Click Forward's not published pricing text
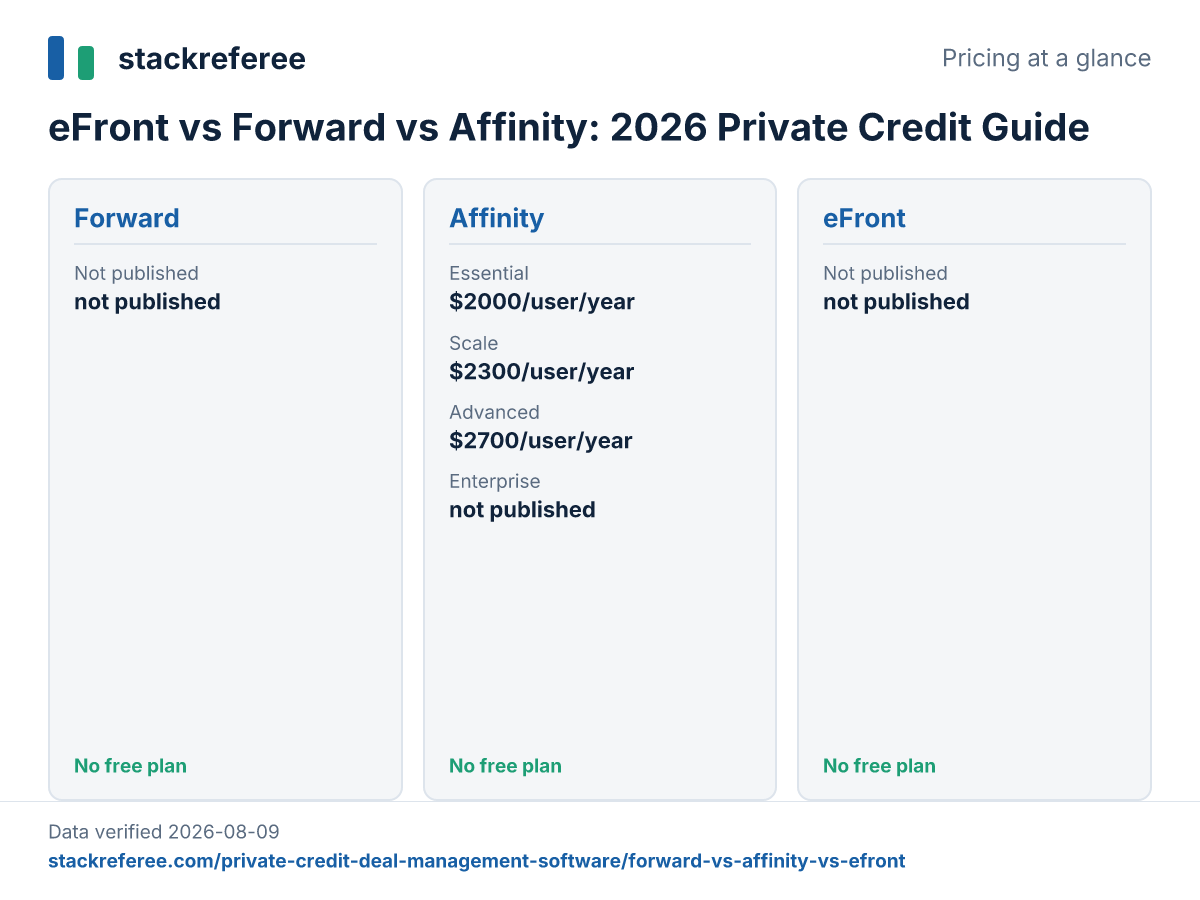This screenshot has height=900, width=1200. pyautogui.click(x=147, y=301)
